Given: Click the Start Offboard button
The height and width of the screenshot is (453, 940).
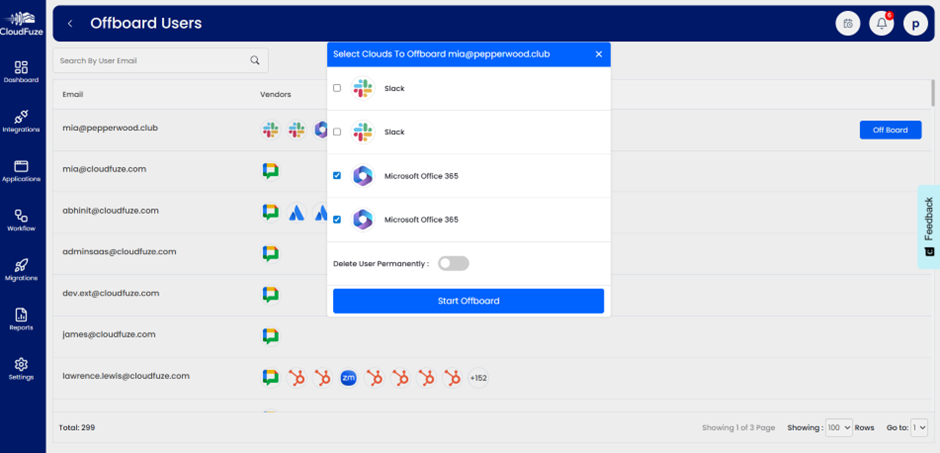Looking at the screenshot, I should pyautogui.click(x=468, y=301).
